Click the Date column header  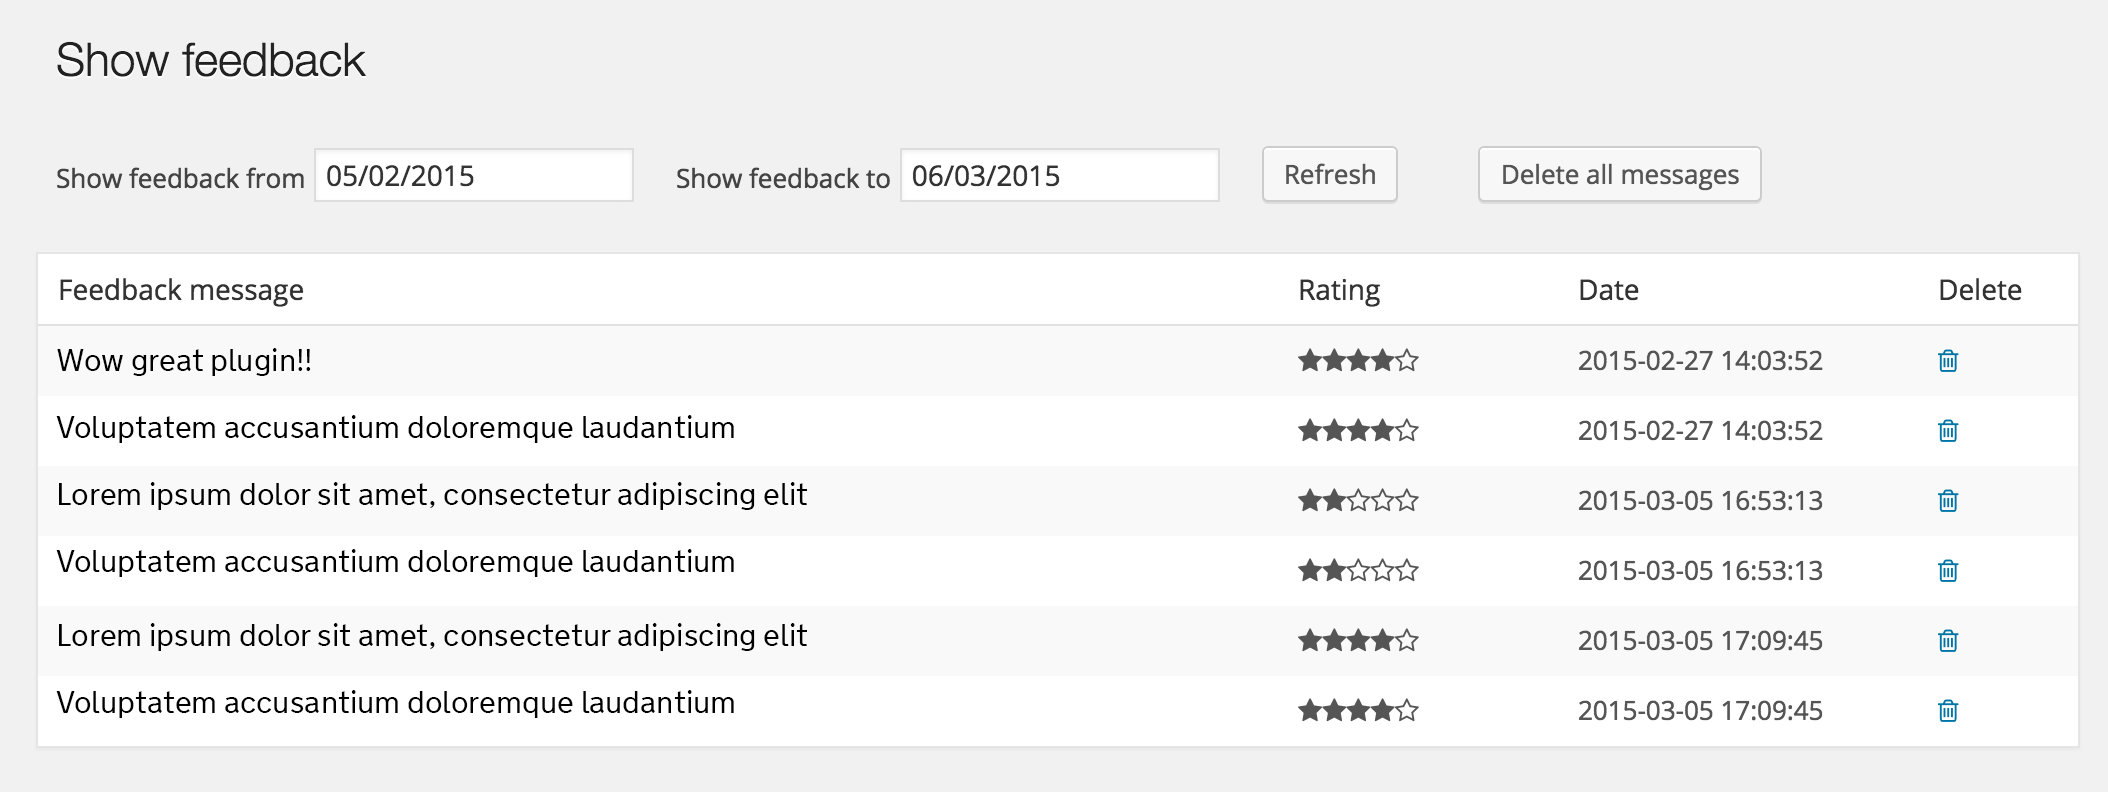[x=1608, y=290]
